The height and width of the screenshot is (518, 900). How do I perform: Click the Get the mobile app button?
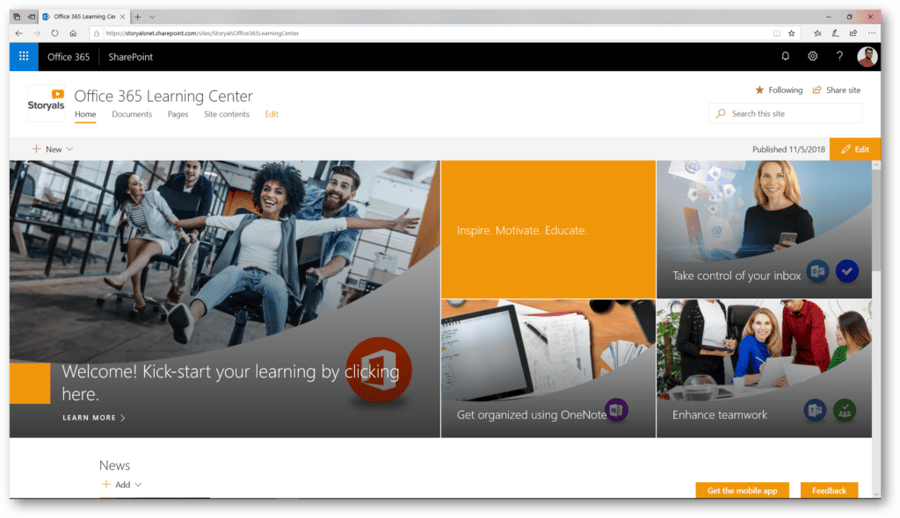coord(742,490)
